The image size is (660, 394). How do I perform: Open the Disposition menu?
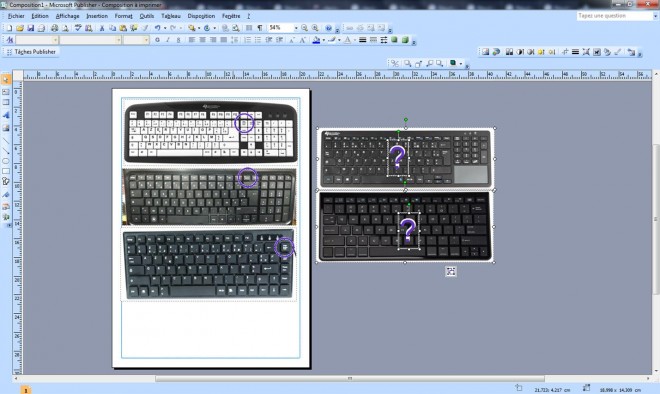[x=201, y=16]
